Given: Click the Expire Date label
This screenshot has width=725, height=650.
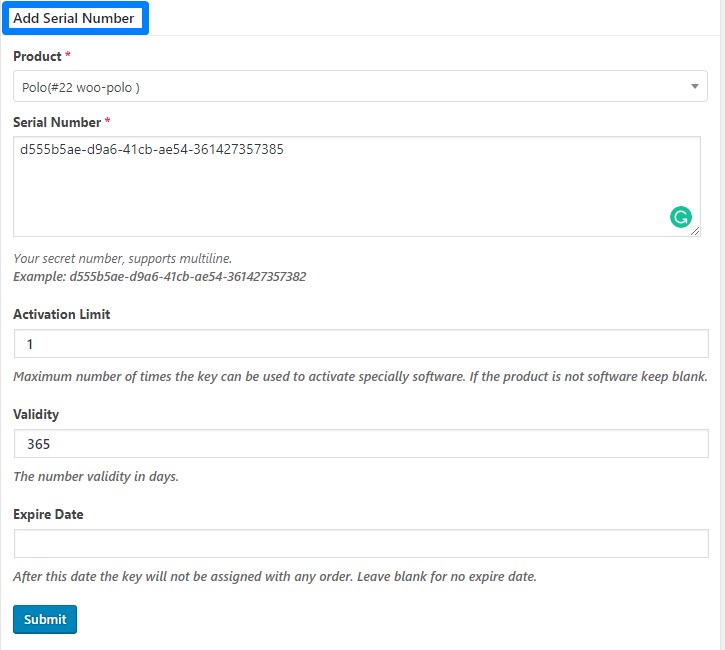Looking at the screenshot, I should click(48, 515).
